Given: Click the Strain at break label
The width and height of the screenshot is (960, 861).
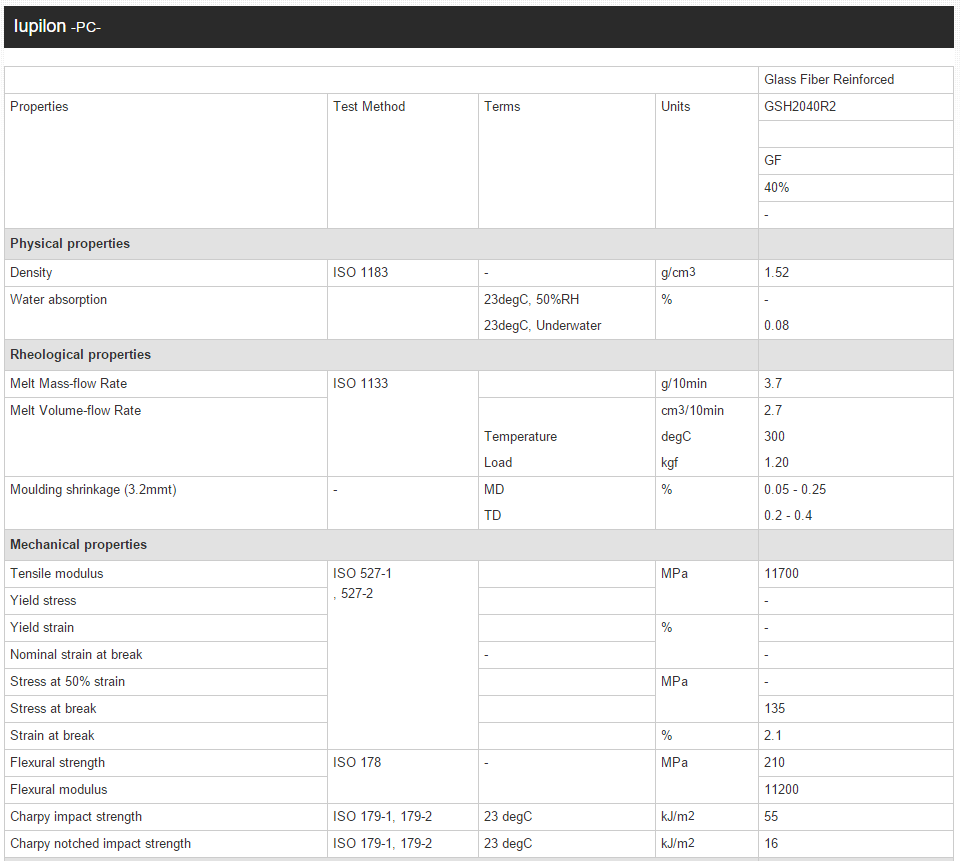Looking at the screenshot, I should (52, 735).
